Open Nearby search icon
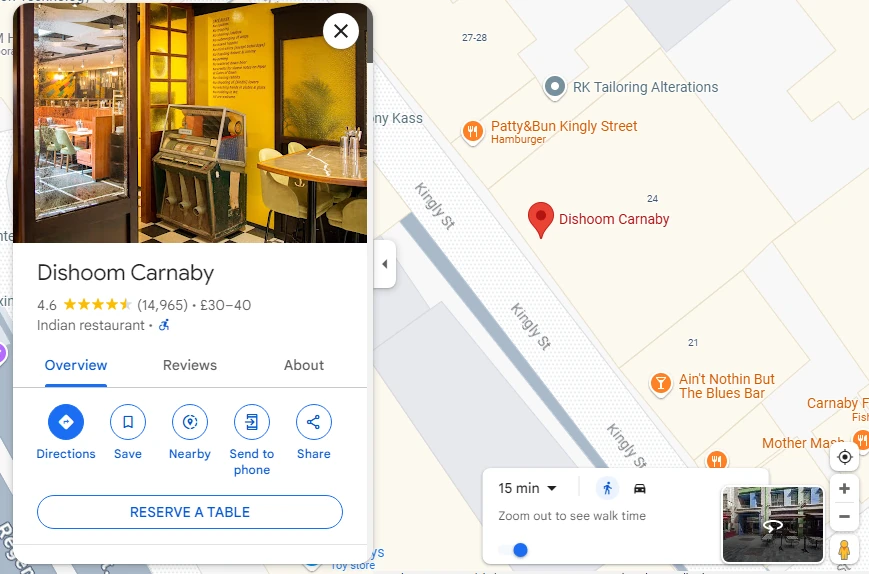This screenshot has width=869, height=574. coord(190,422)
